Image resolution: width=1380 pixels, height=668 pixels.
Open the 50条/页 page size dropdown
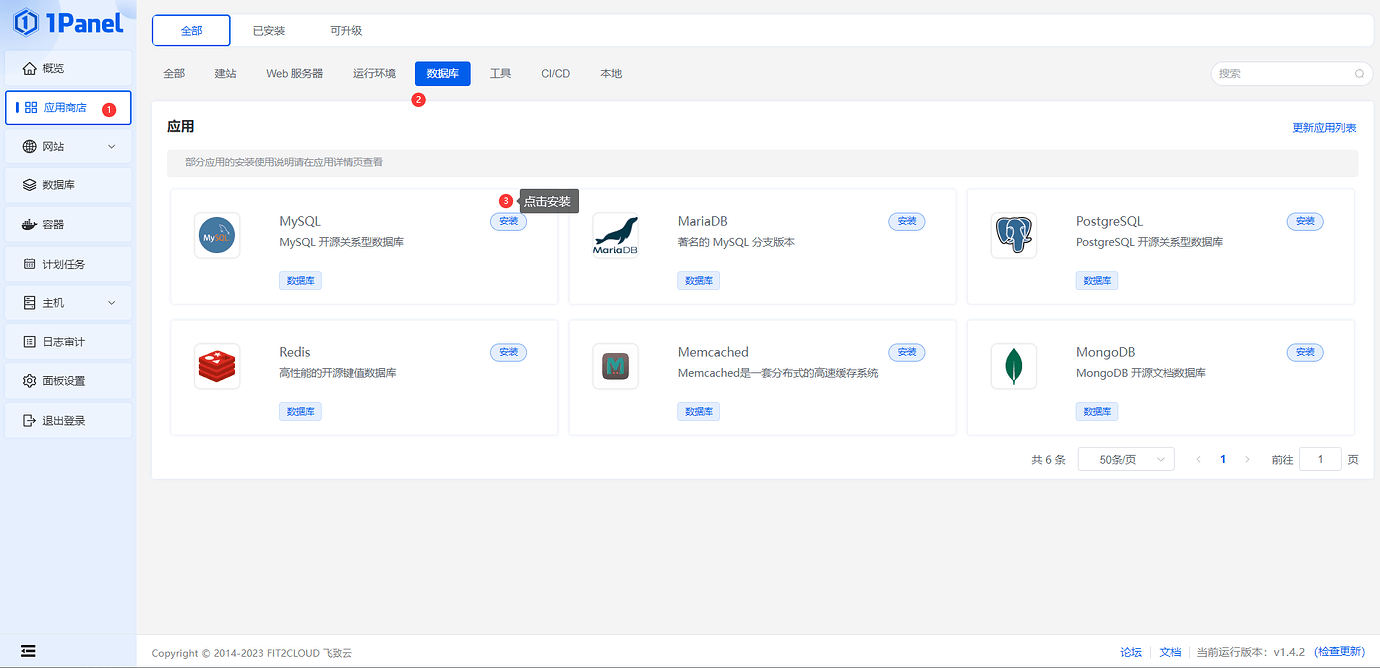1126,458
